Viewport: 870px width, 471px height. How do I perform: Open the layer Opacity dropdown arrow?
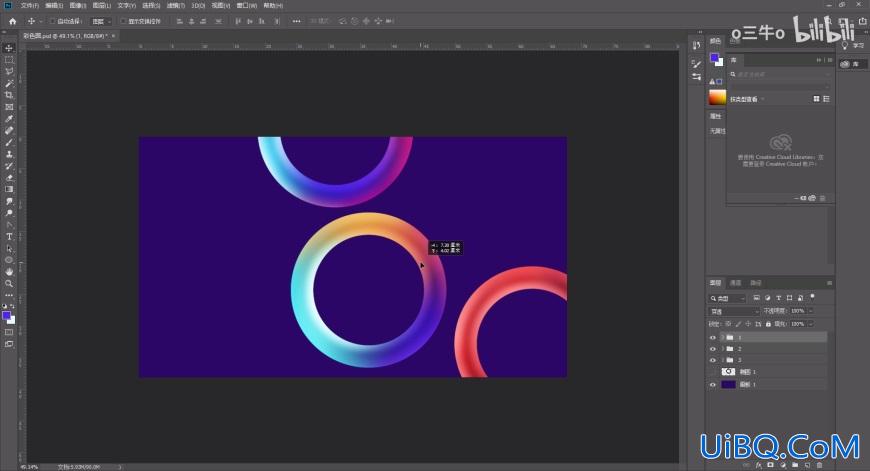point(811,311)
